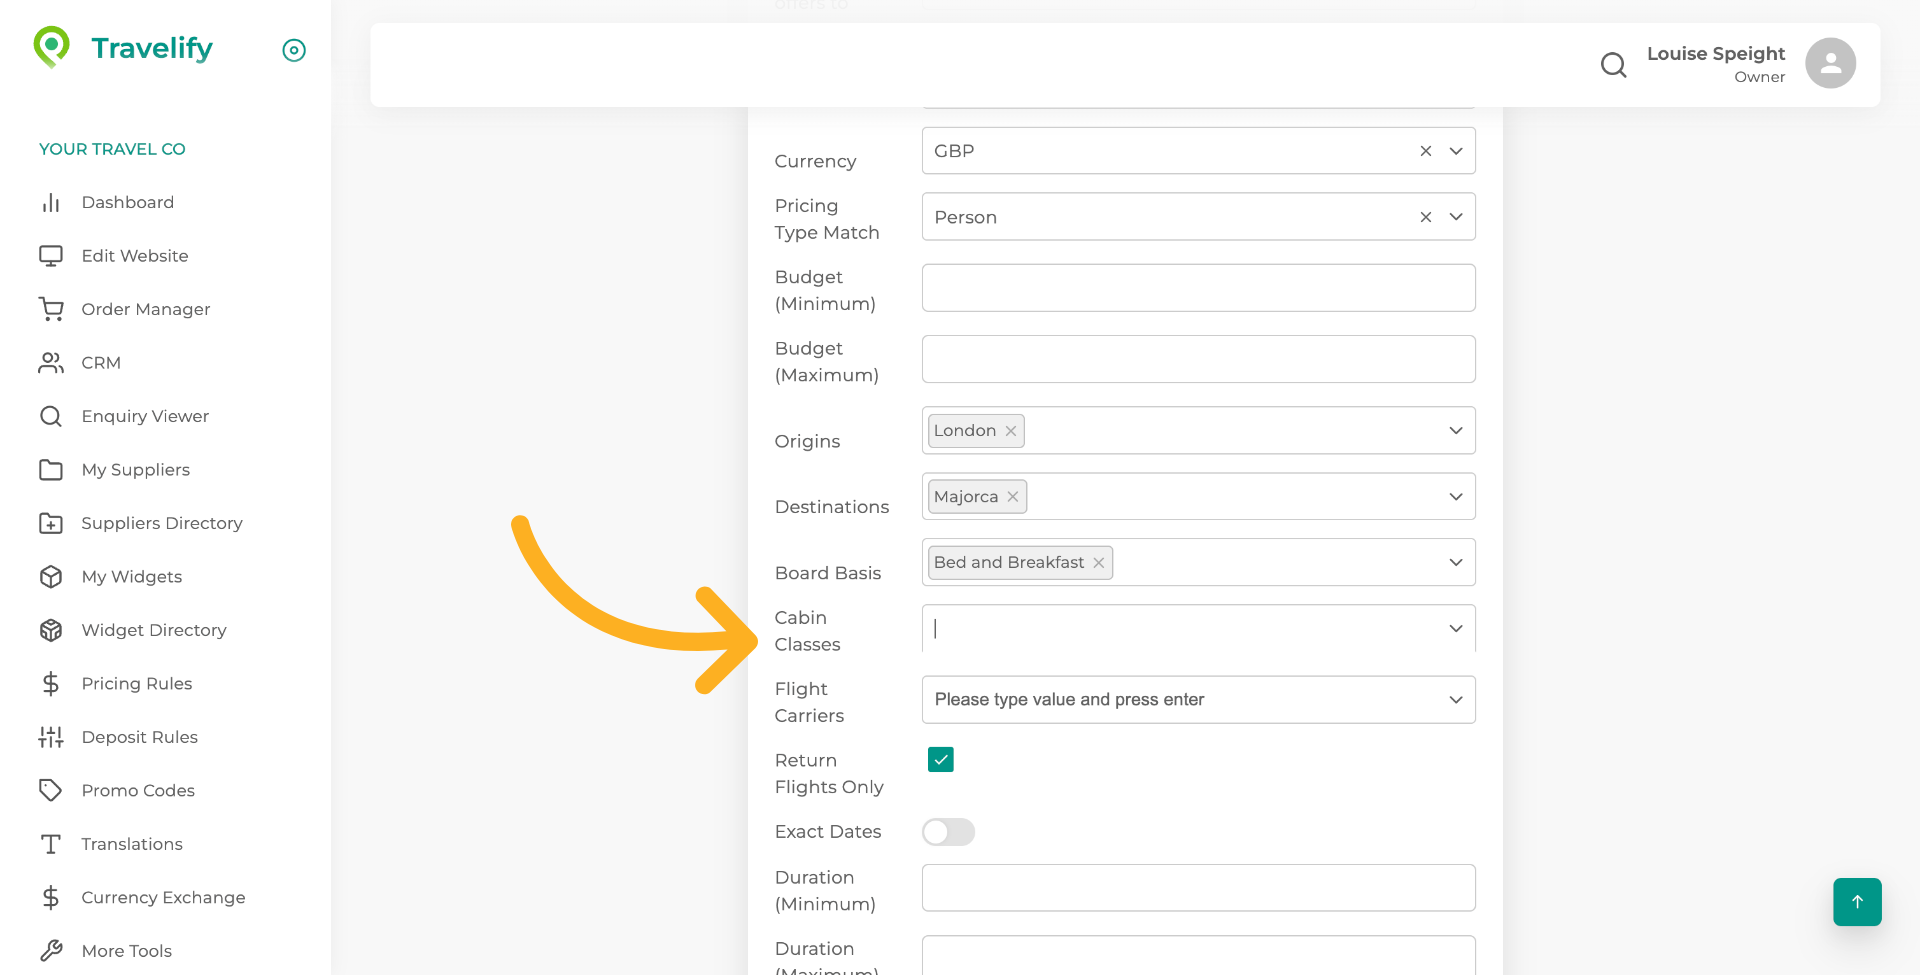Clear the GBP currency selection
Viewport: 1920px width, 975px height.
coord(1425,151)
